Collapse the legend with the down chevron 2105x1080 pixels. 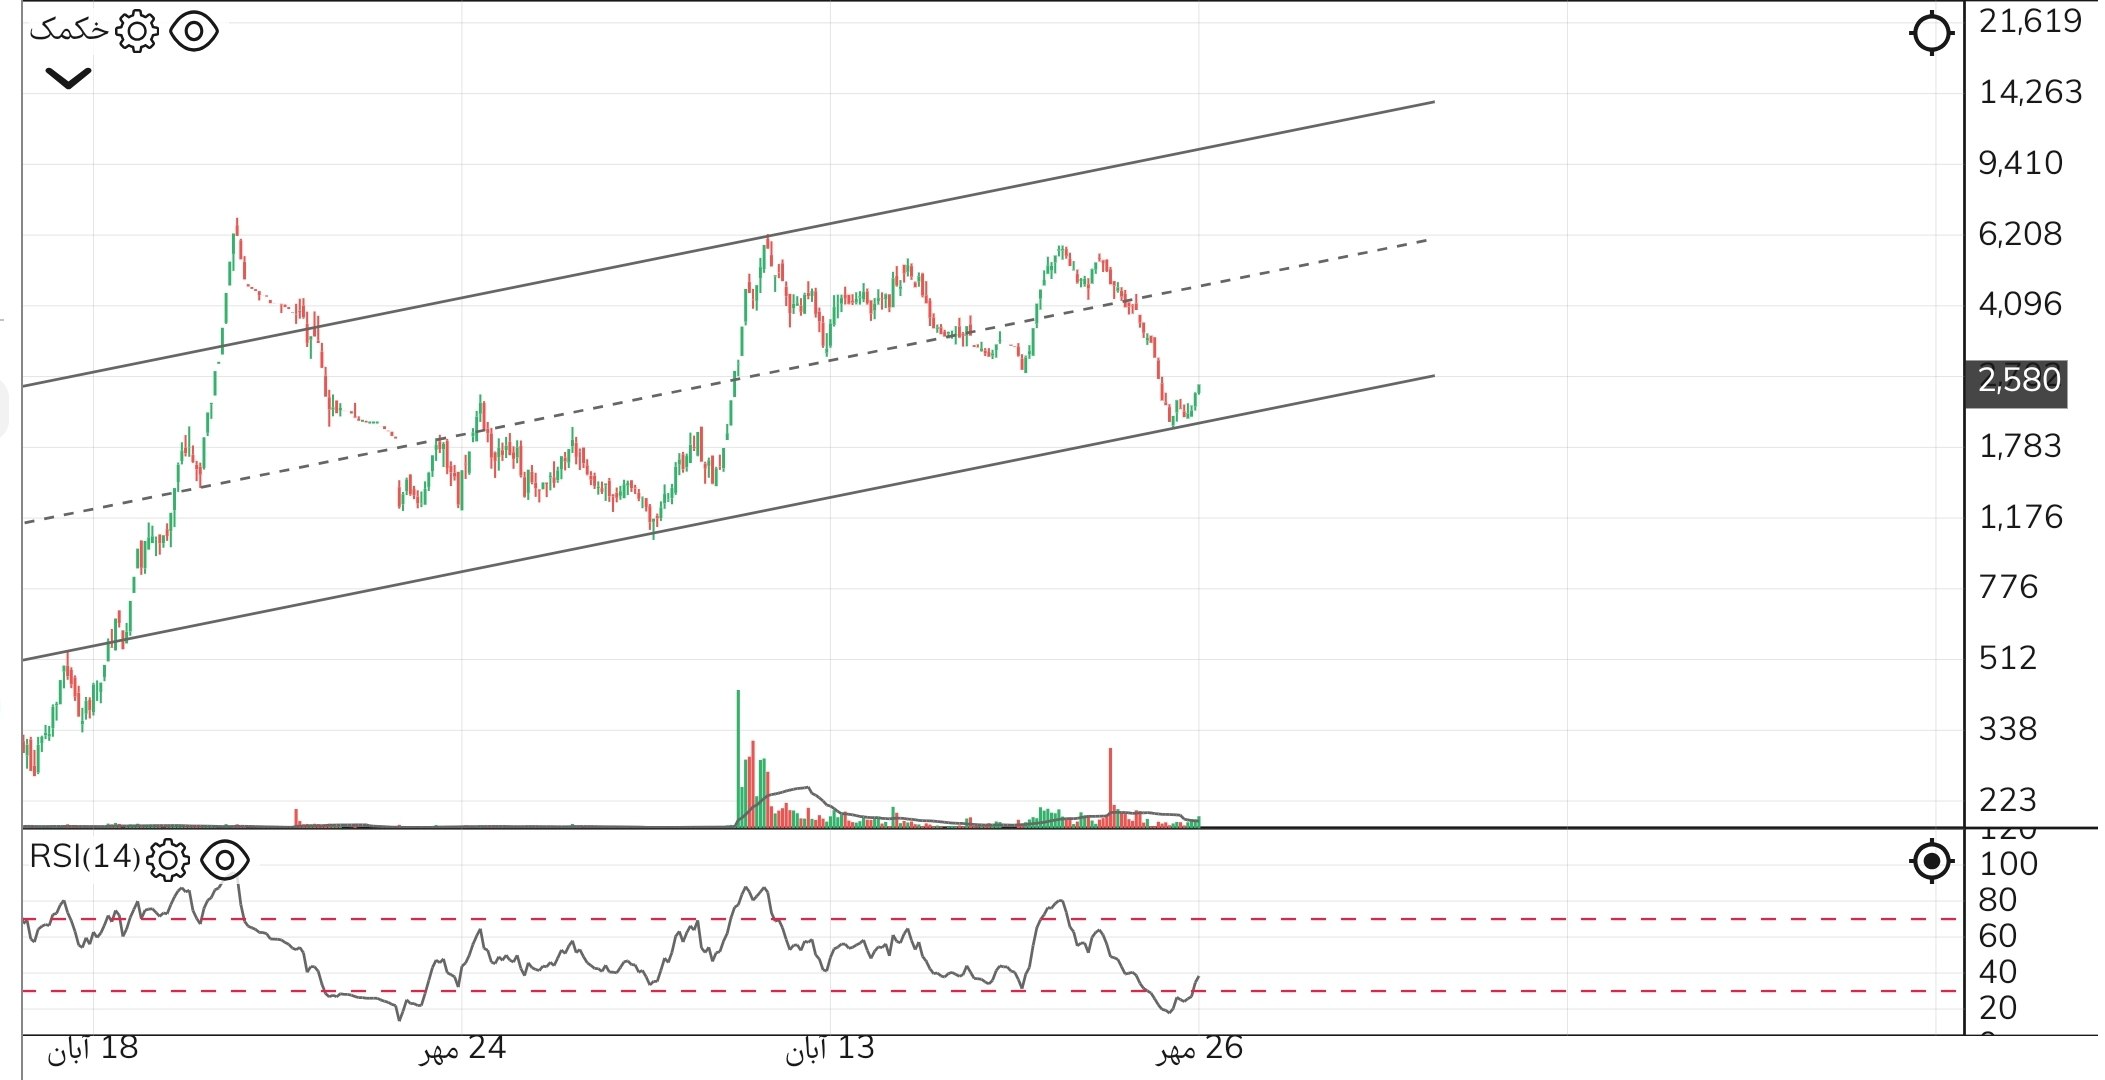pos(68,78)
